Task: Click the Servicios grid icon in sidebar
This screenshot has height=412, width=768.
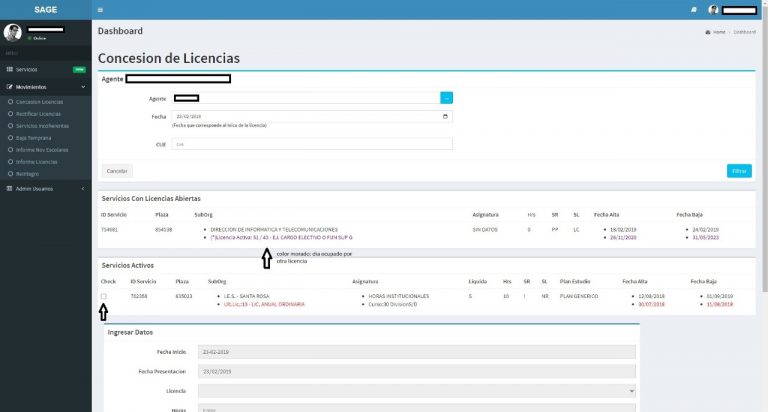Action: pos(9,69)
